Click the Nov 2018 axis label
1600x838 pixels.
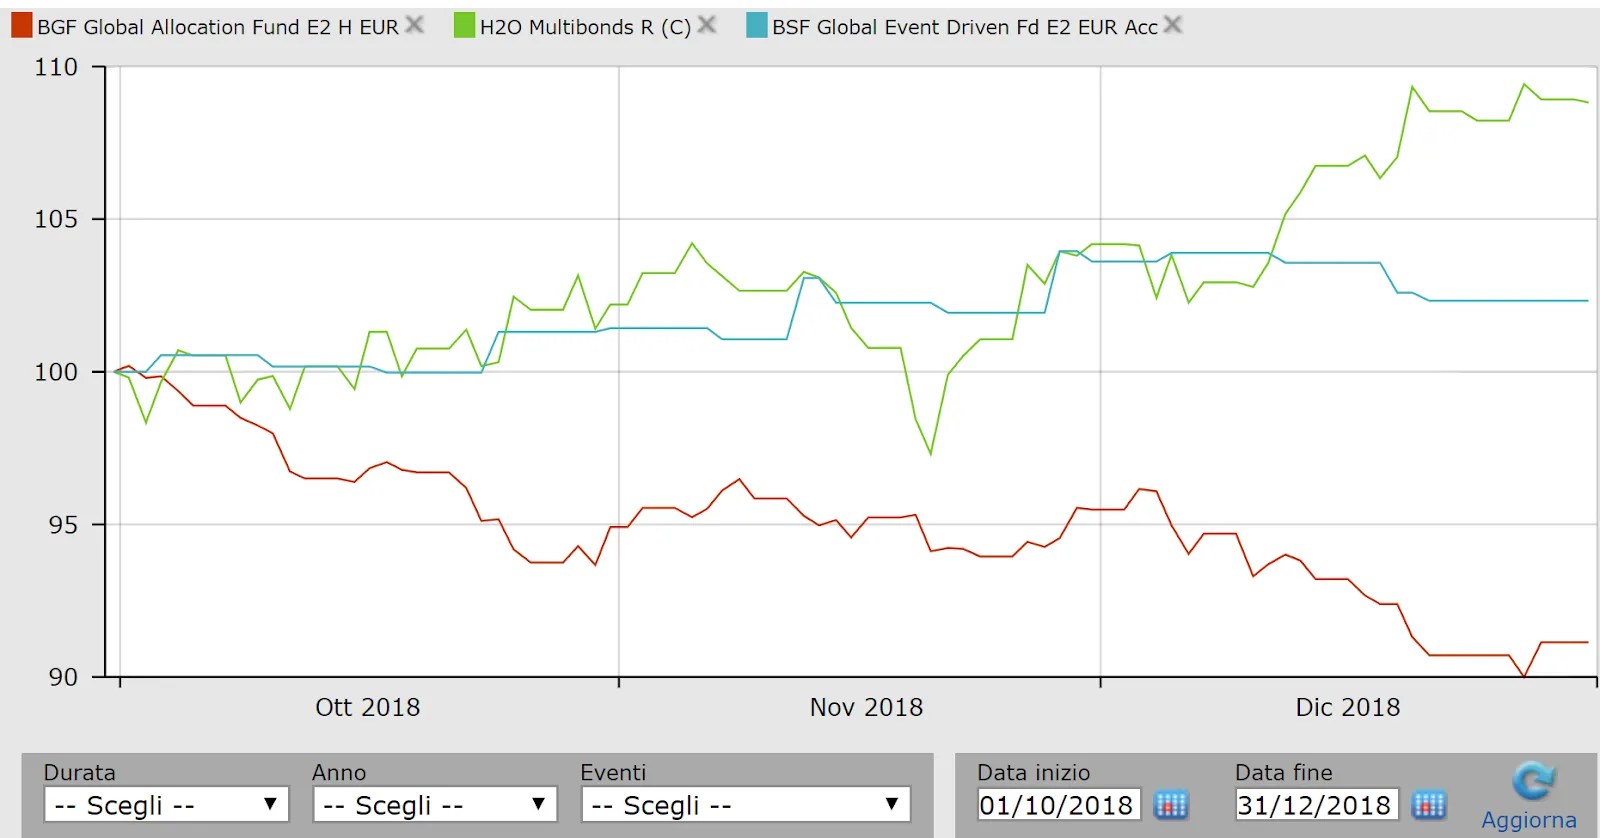click(866, 707)
